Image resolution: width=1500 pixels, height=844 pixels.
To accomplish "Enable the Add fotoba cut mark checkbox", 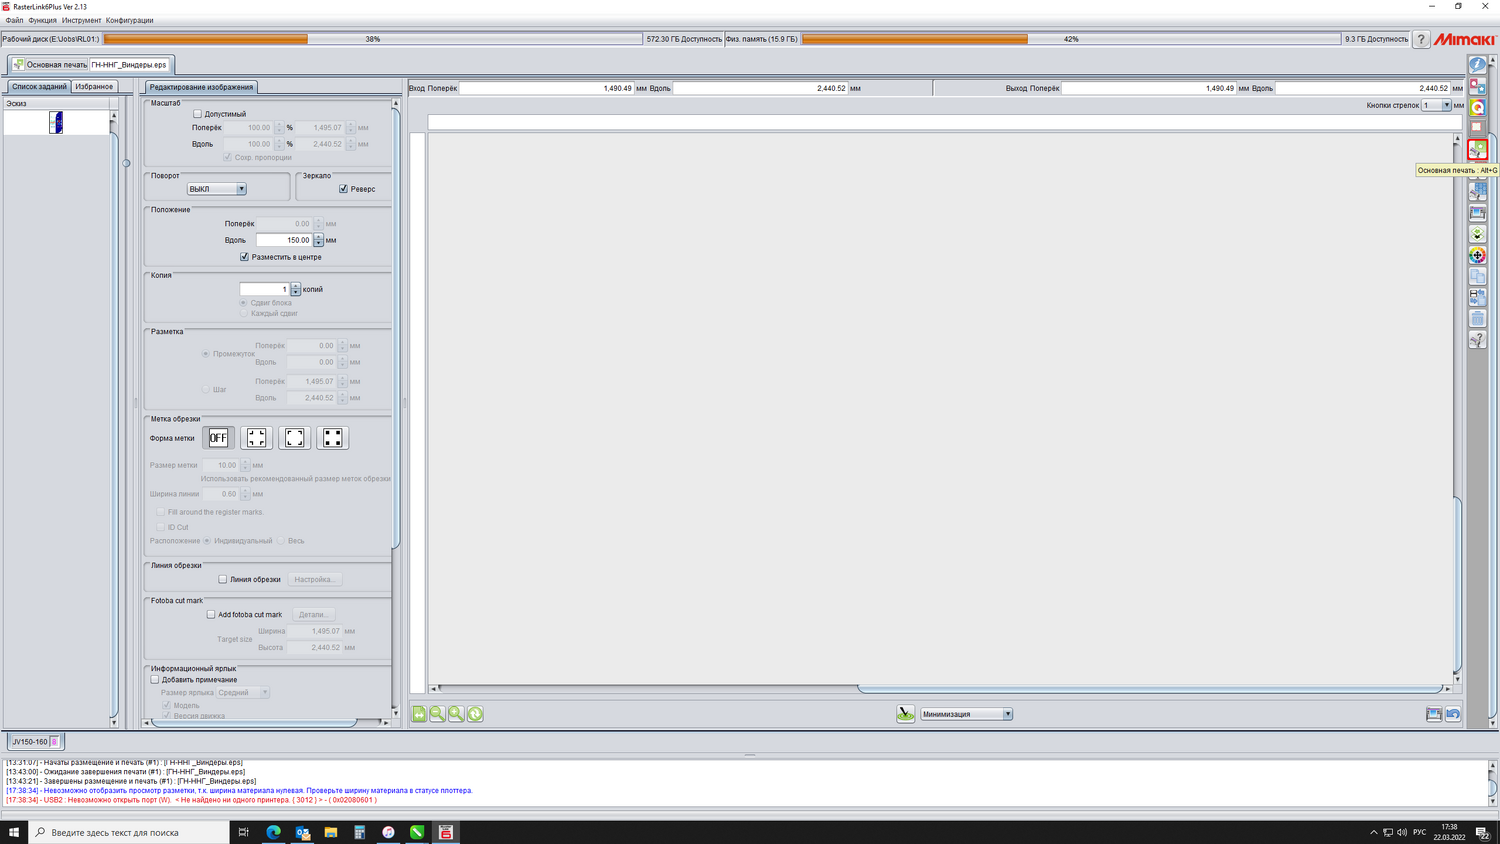I will tap(211, 615).
